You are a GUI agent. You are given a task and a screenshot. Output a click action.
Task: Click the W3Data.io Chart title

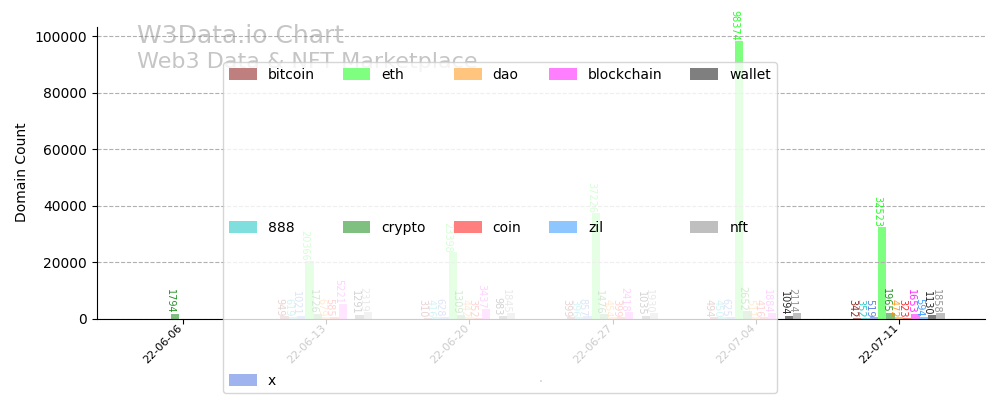click(240, 36)
